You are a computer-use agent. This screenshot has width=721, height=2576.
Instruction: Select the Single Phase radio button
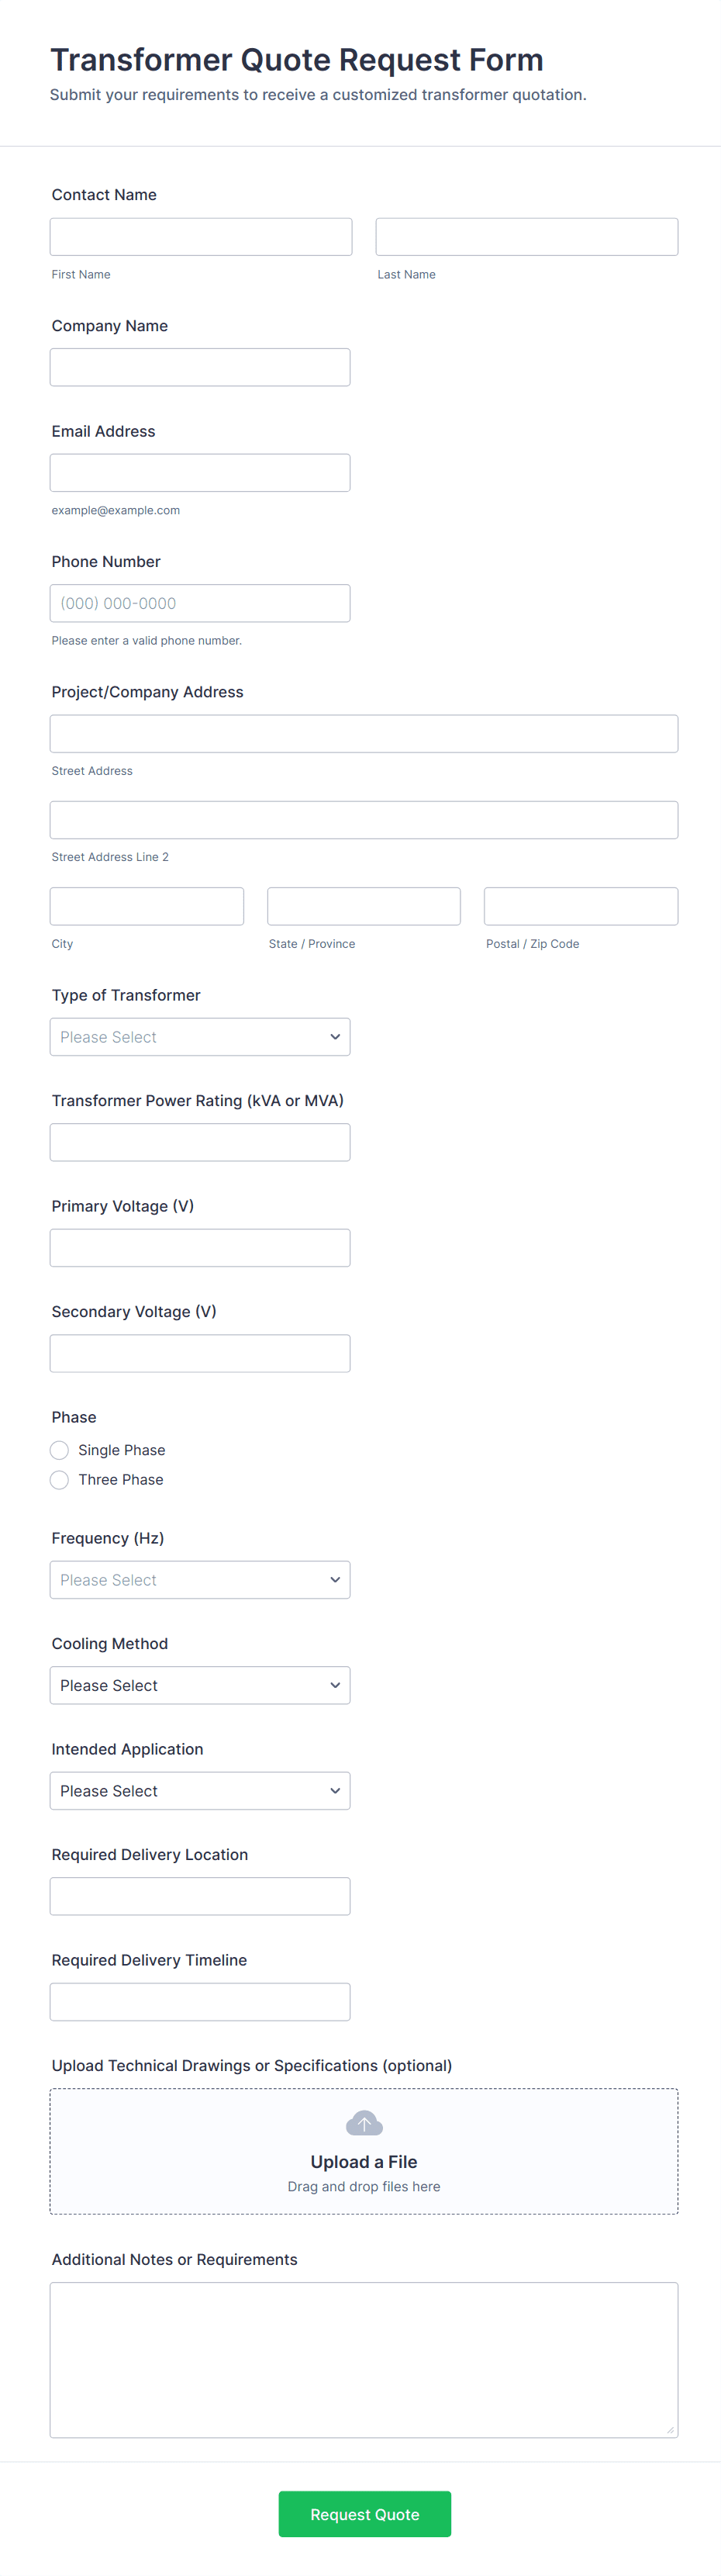(x=60, y=1450)
